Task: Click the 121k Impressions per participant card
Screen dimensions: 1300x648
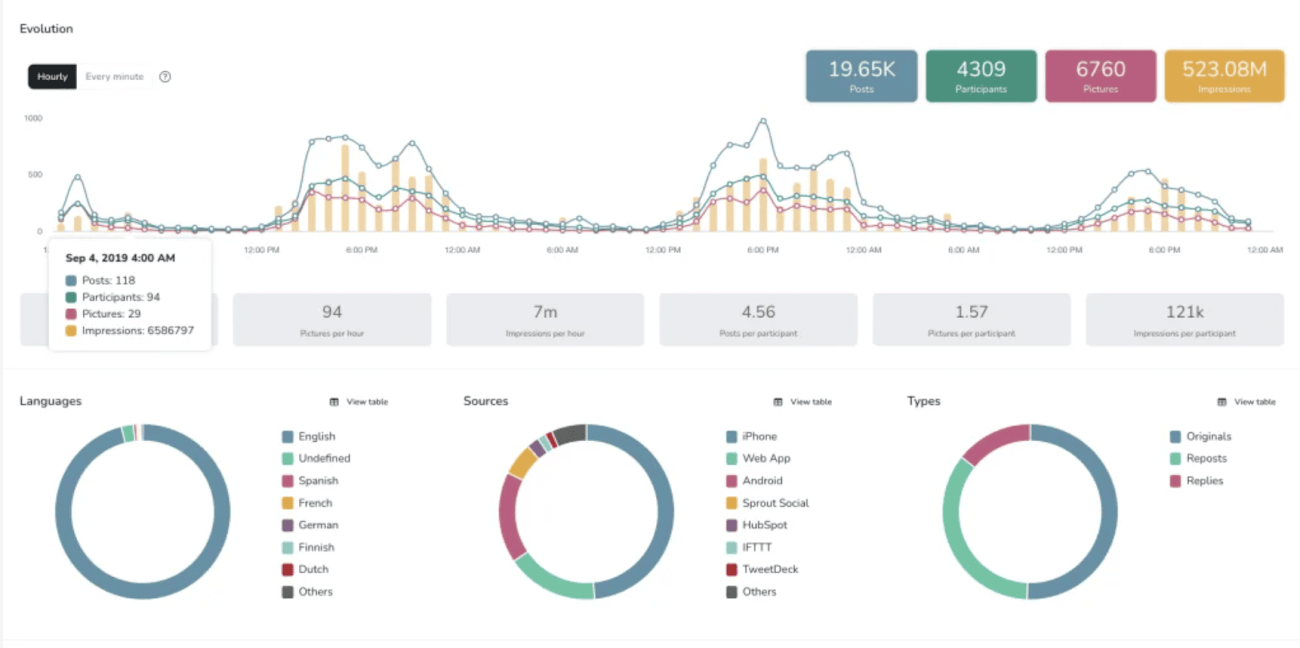Action: (1184, 320)
